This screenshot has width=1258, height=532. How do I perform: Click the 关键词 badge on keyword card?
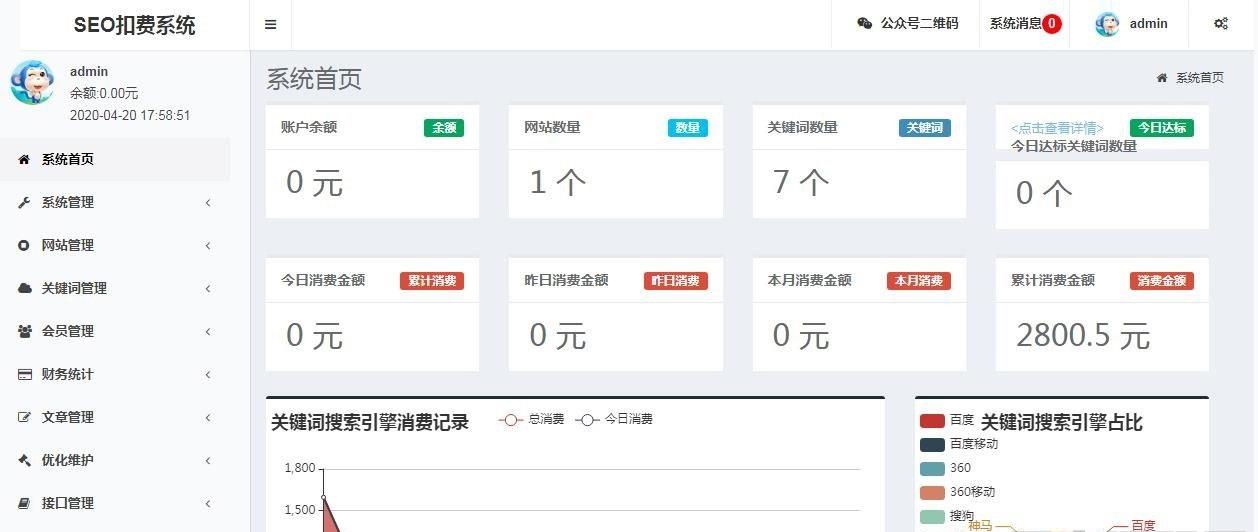pyautogui.click(x=925, y=128)
